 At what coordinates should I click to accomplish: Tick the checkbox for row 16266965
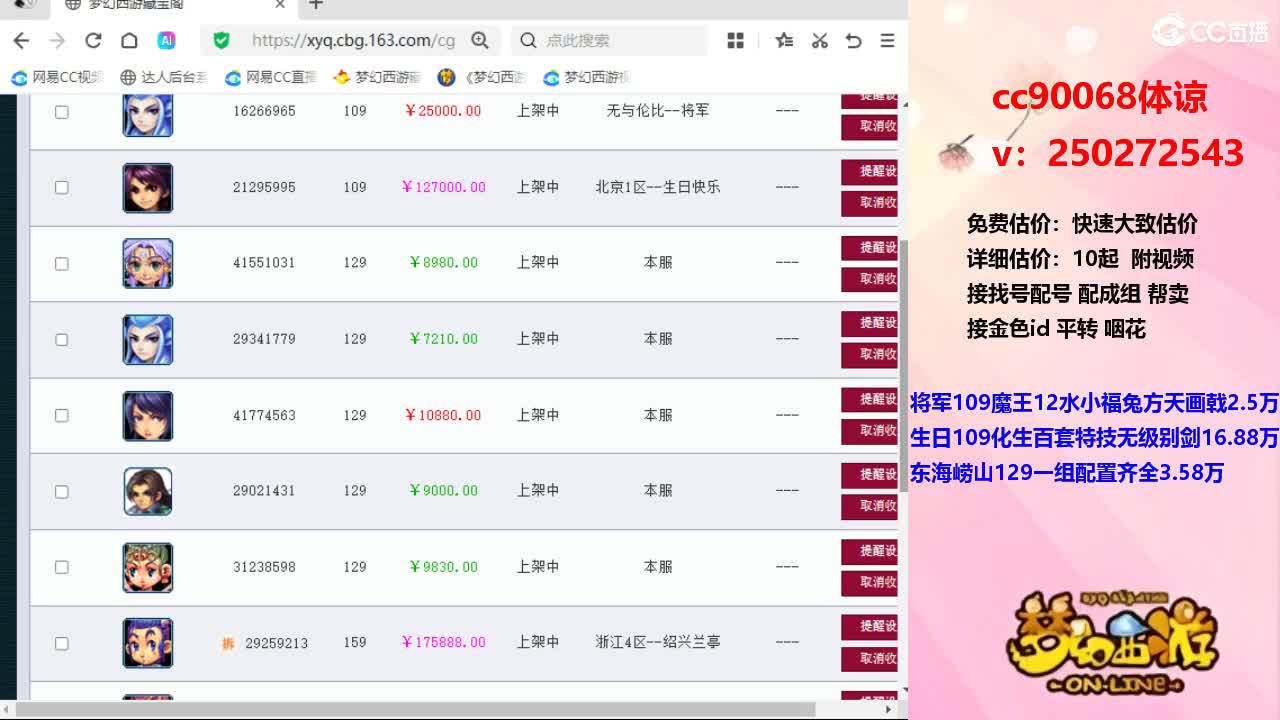[x=61, y=112]
